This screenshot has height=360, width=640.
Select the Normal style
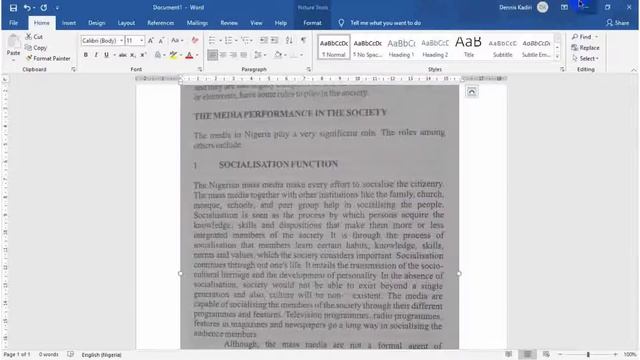(334, 47)
